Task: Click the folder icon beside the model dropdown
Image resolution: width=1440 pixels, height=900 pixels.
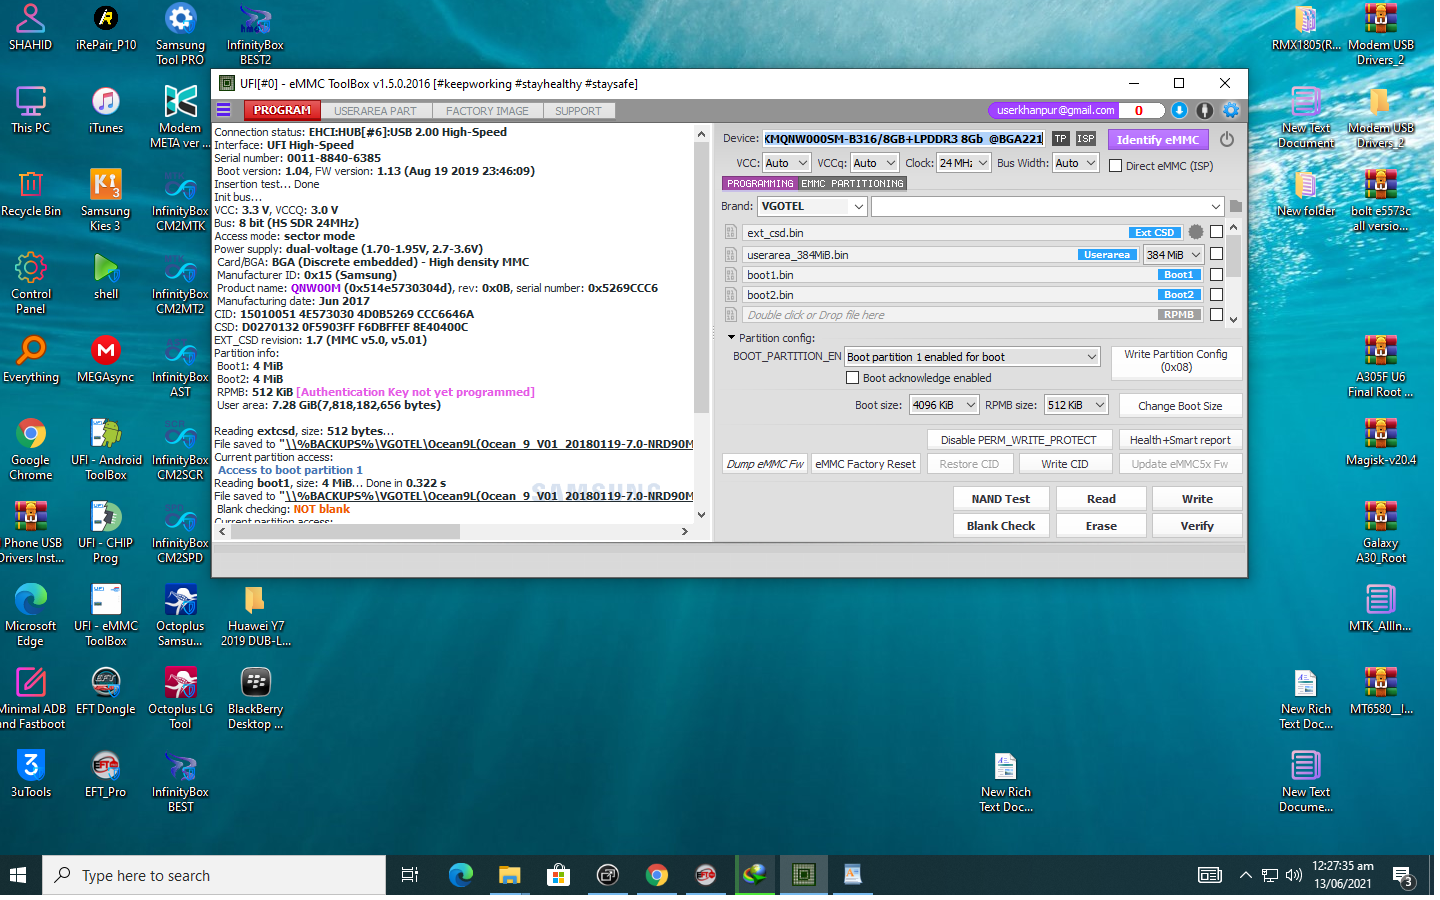Action: [x=1236, y=206]
